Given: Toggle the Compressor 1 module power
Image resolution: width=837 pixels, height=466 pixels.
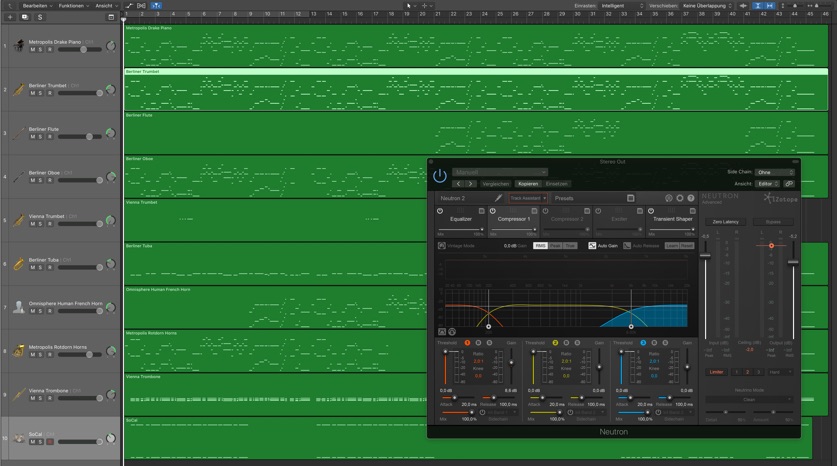Looking at the screenshot, I should point(493,211).
